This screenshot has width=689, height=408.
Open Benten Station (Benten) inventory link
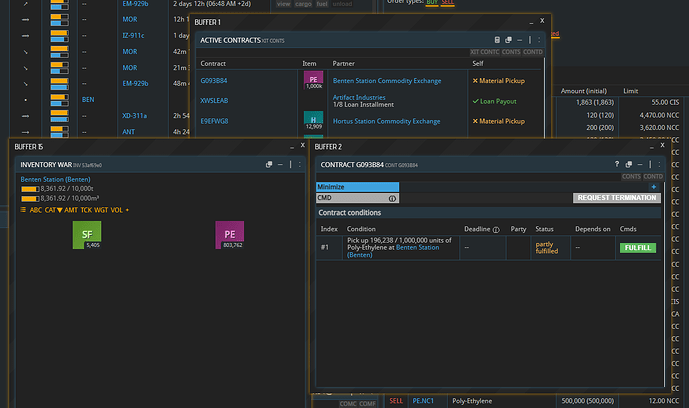click(x=55, y=179)
